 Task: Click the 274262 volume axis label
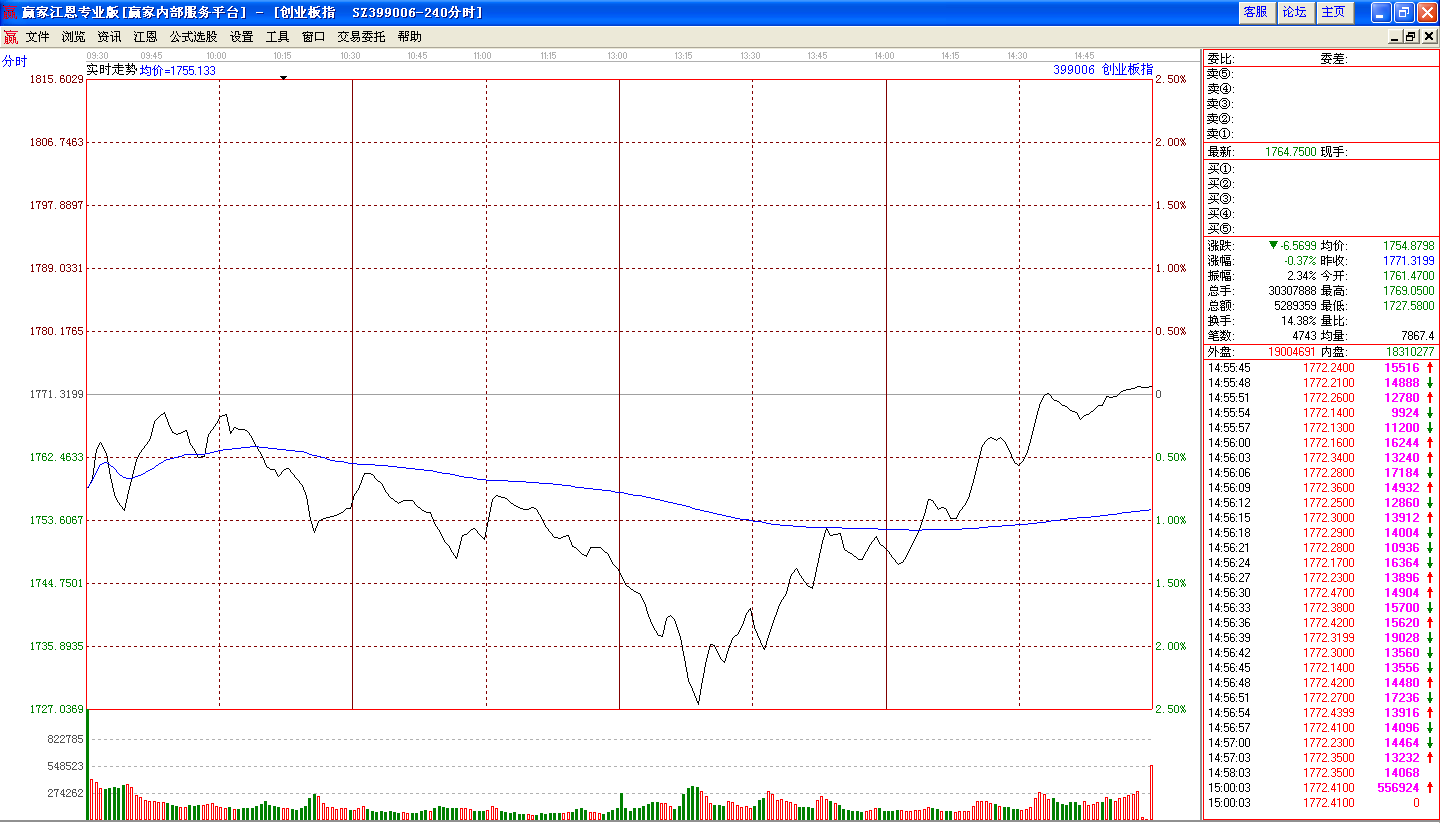pos(64,793)
